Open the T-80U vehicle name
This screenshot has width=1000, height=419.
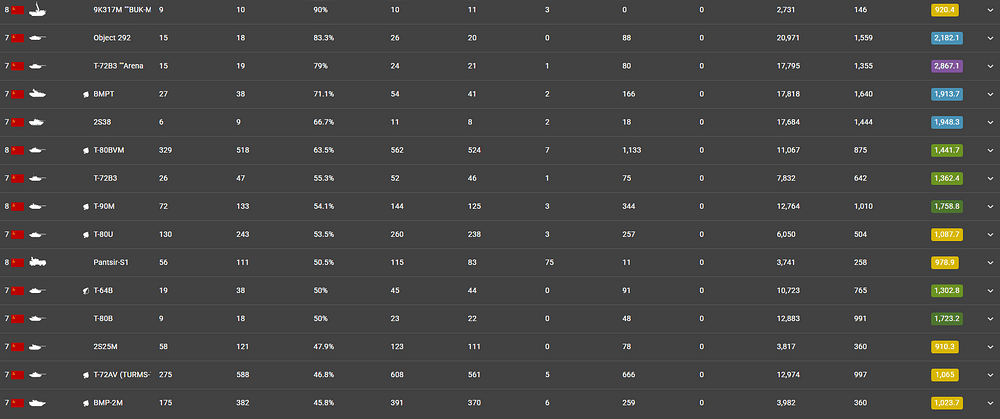[103, 235]
